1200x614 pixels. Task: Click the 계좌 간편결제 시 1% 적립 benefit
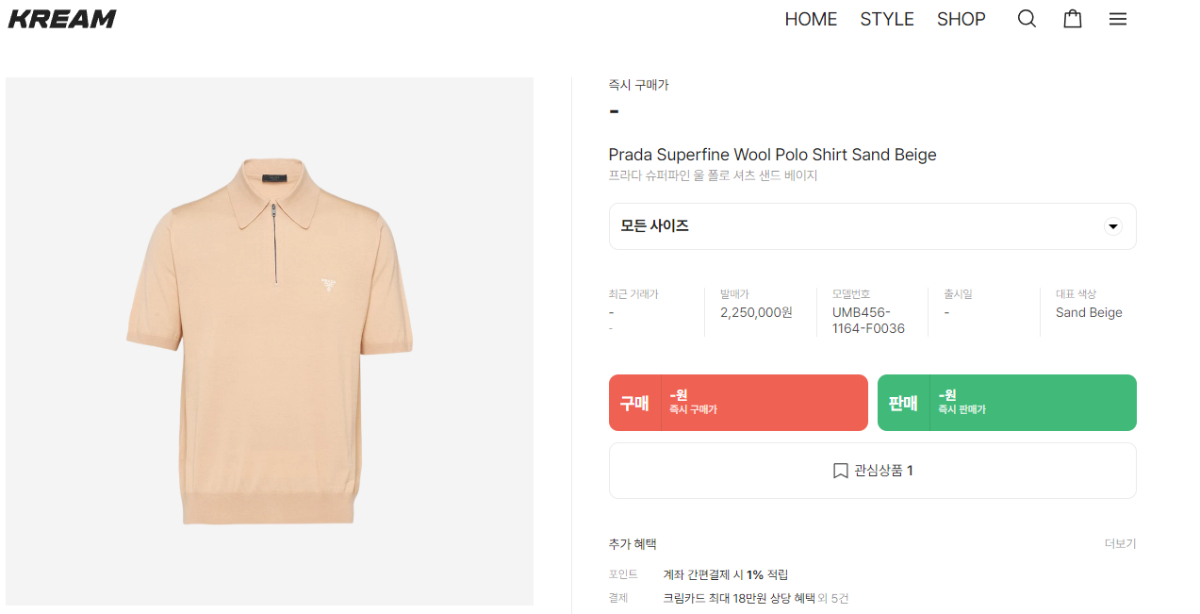pos(725,575)
